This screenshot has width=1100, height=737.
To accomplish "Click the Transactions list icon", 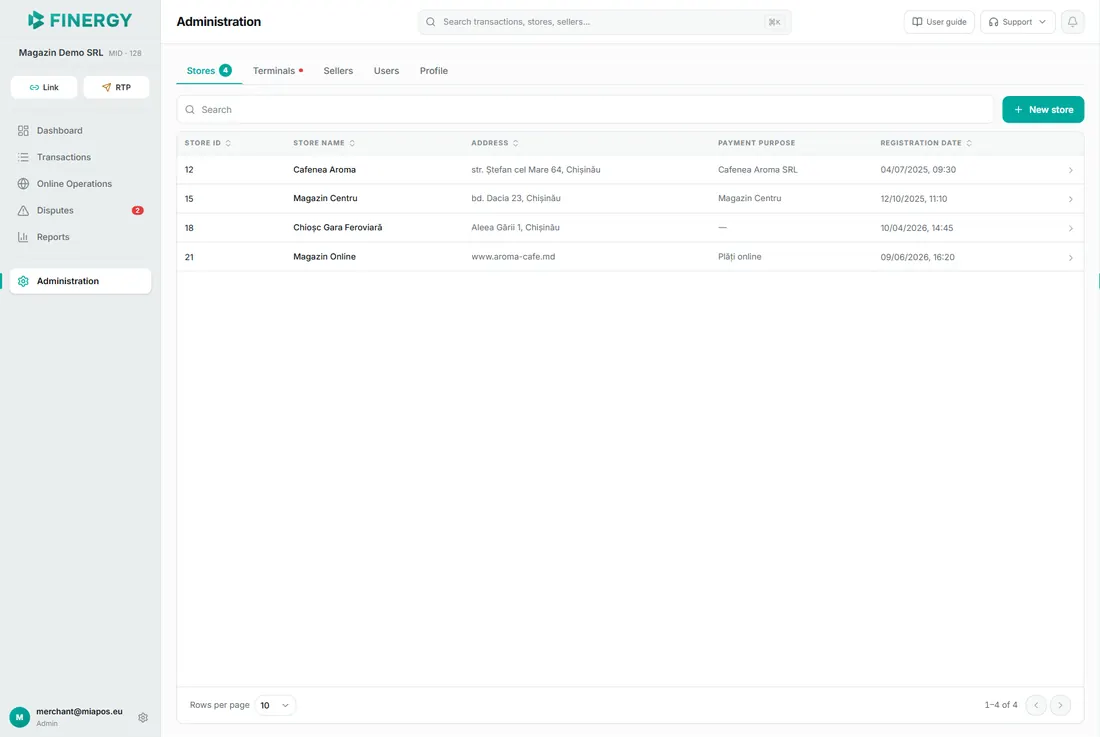I will [23, 157].
